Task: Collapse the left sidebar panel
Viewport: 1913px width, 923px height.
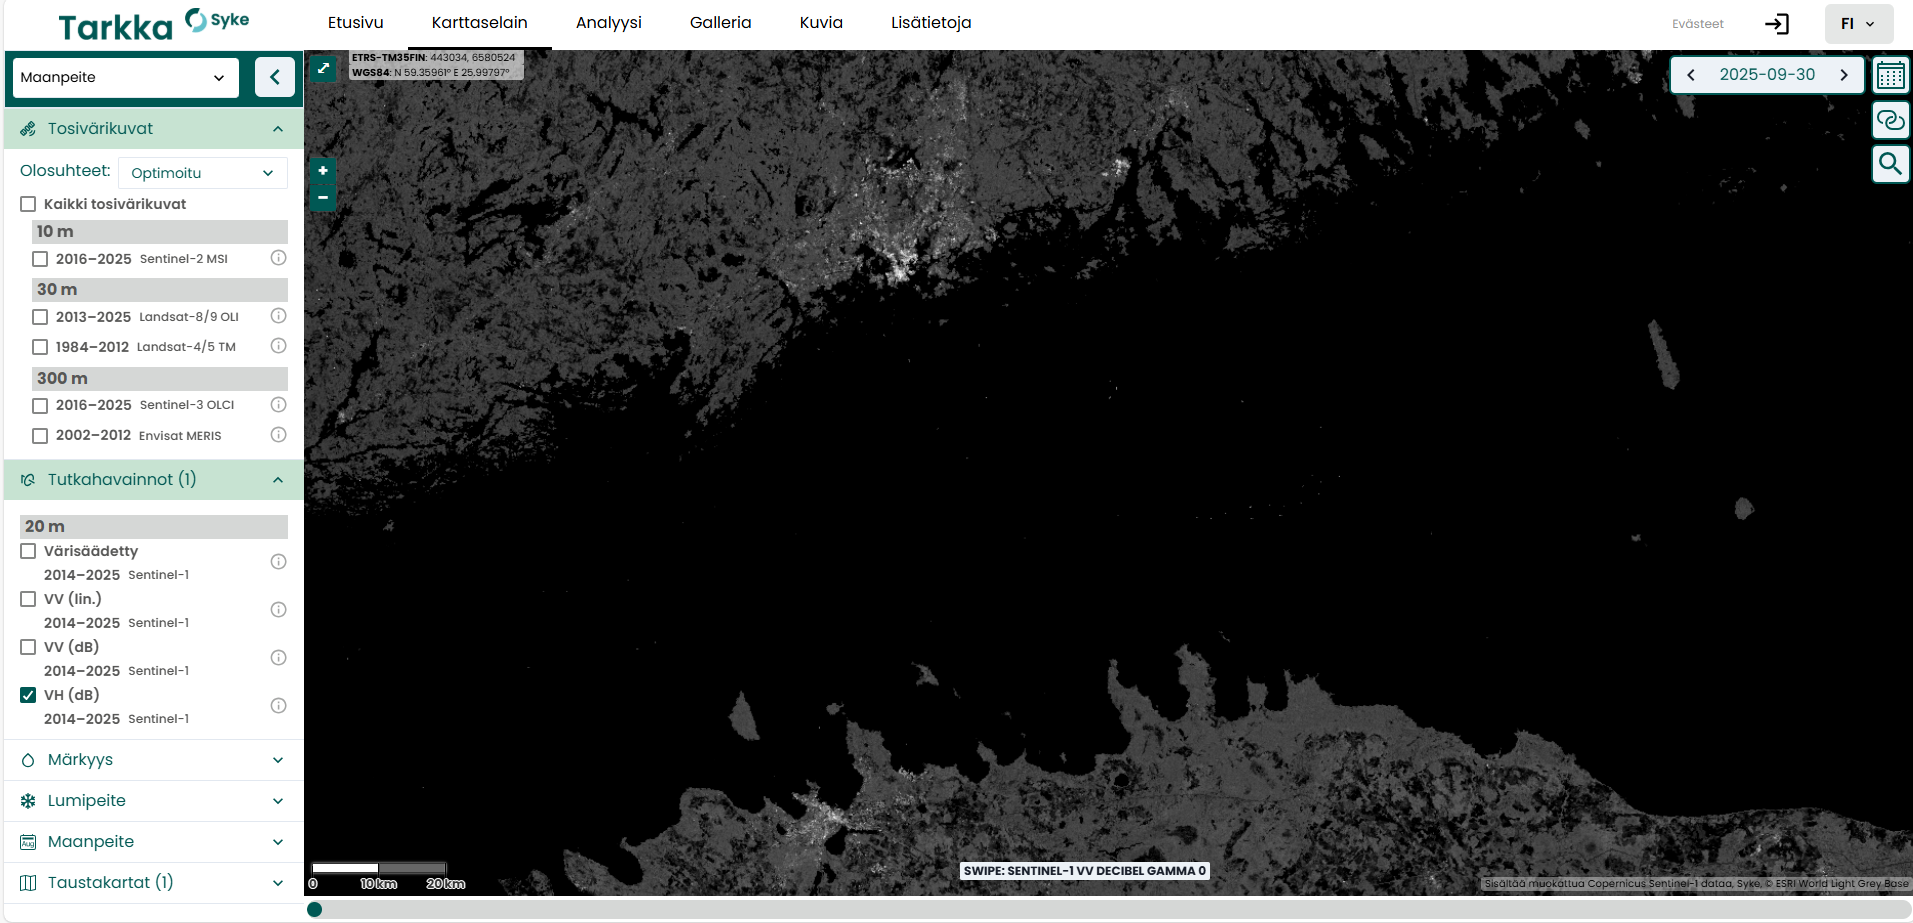Action: point(274,77)
